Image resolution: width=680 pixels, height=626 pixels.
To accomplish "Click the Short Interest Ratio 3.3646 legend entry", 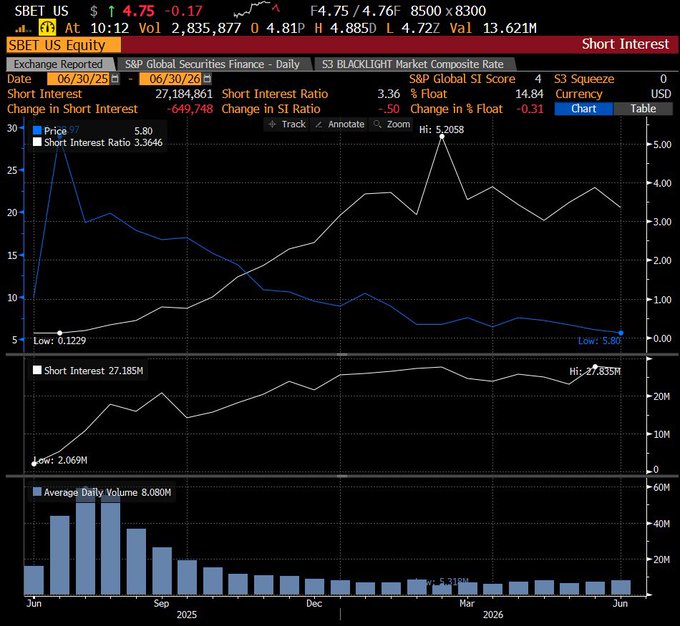I will 103,143.
